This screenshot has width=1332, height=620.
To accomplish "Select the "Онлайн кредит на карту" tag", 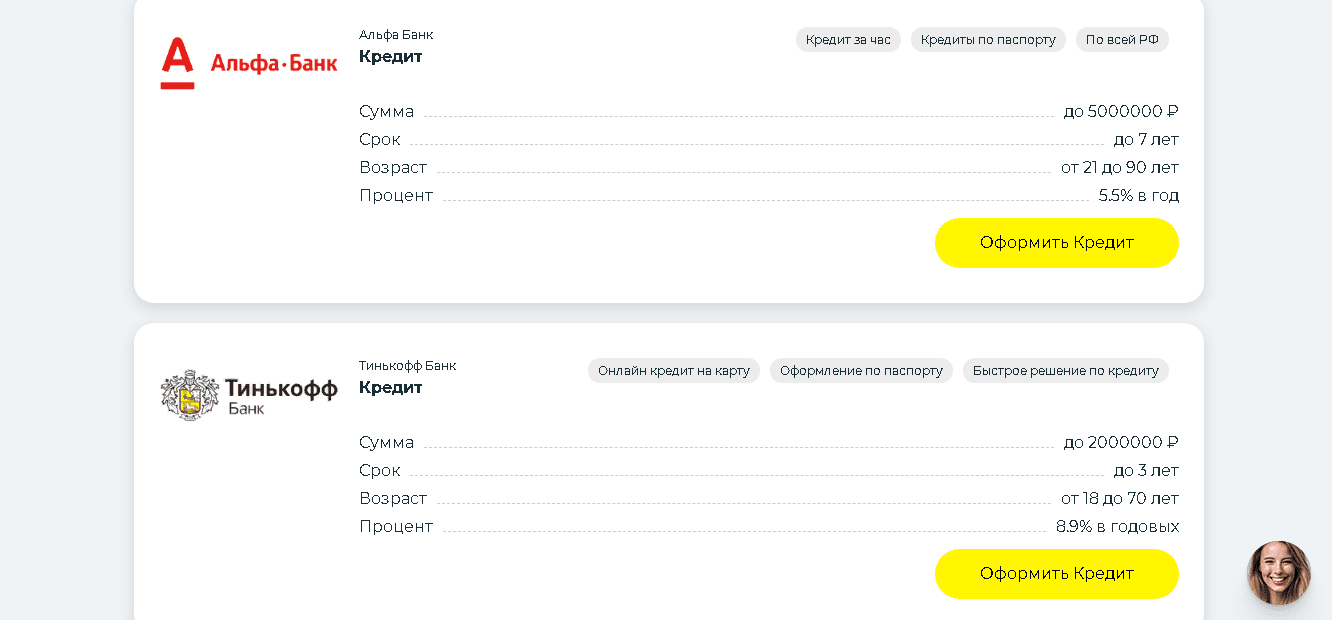I will click(674, 371).
